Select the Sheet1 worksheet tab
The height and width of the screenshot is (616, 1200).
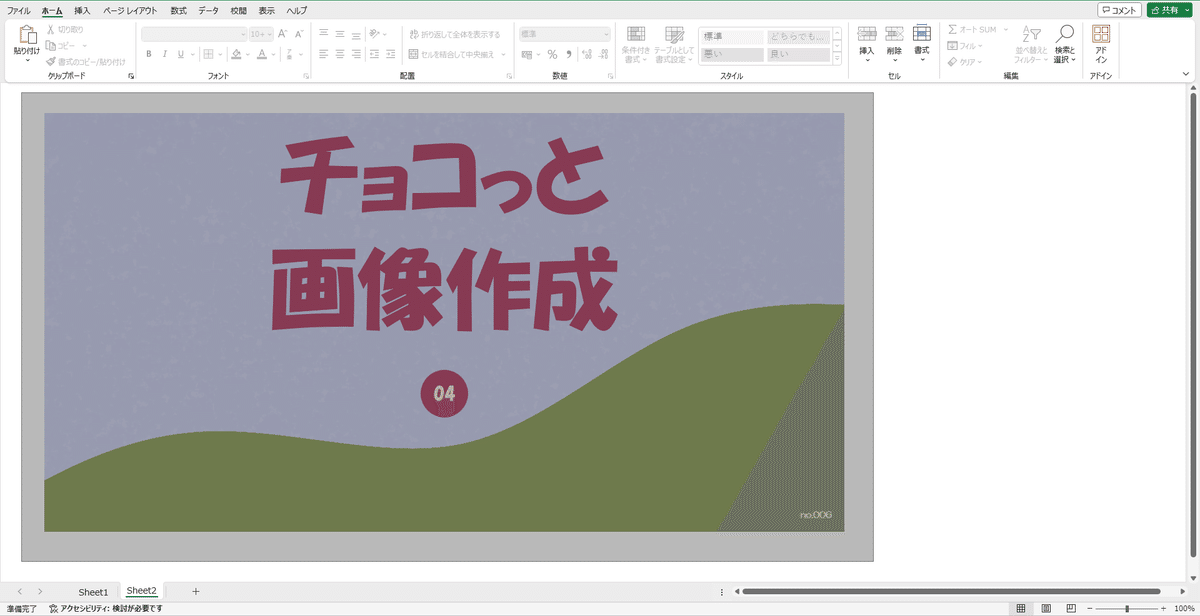point(93,592)
